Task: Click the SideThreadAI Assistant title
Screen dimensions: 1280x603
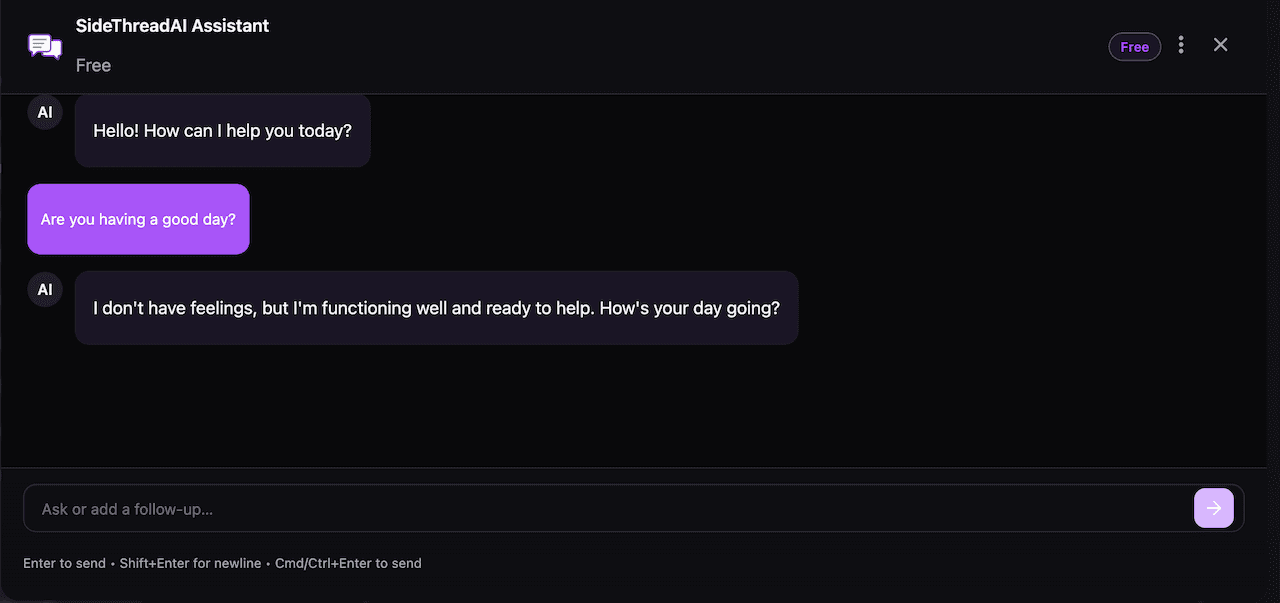Action: coord(172,26)
